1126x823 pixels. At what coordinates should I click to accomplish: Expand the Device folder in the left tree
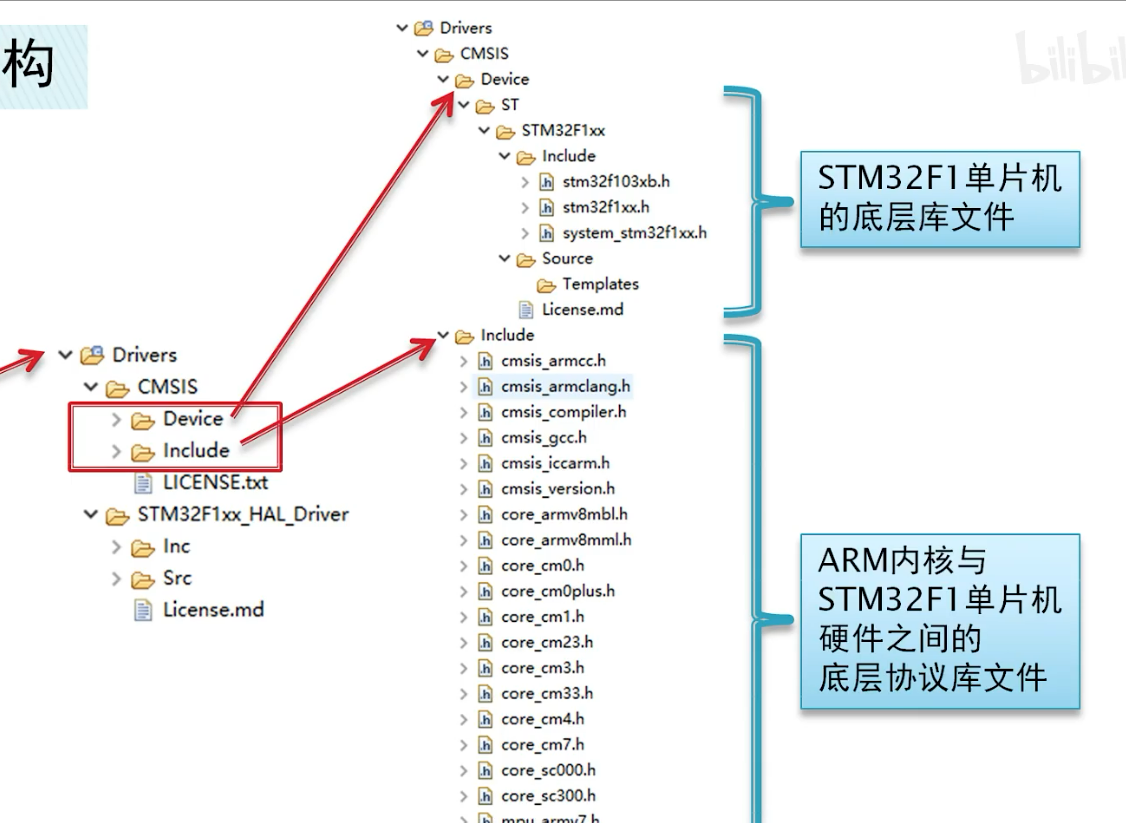click(116, 419)
